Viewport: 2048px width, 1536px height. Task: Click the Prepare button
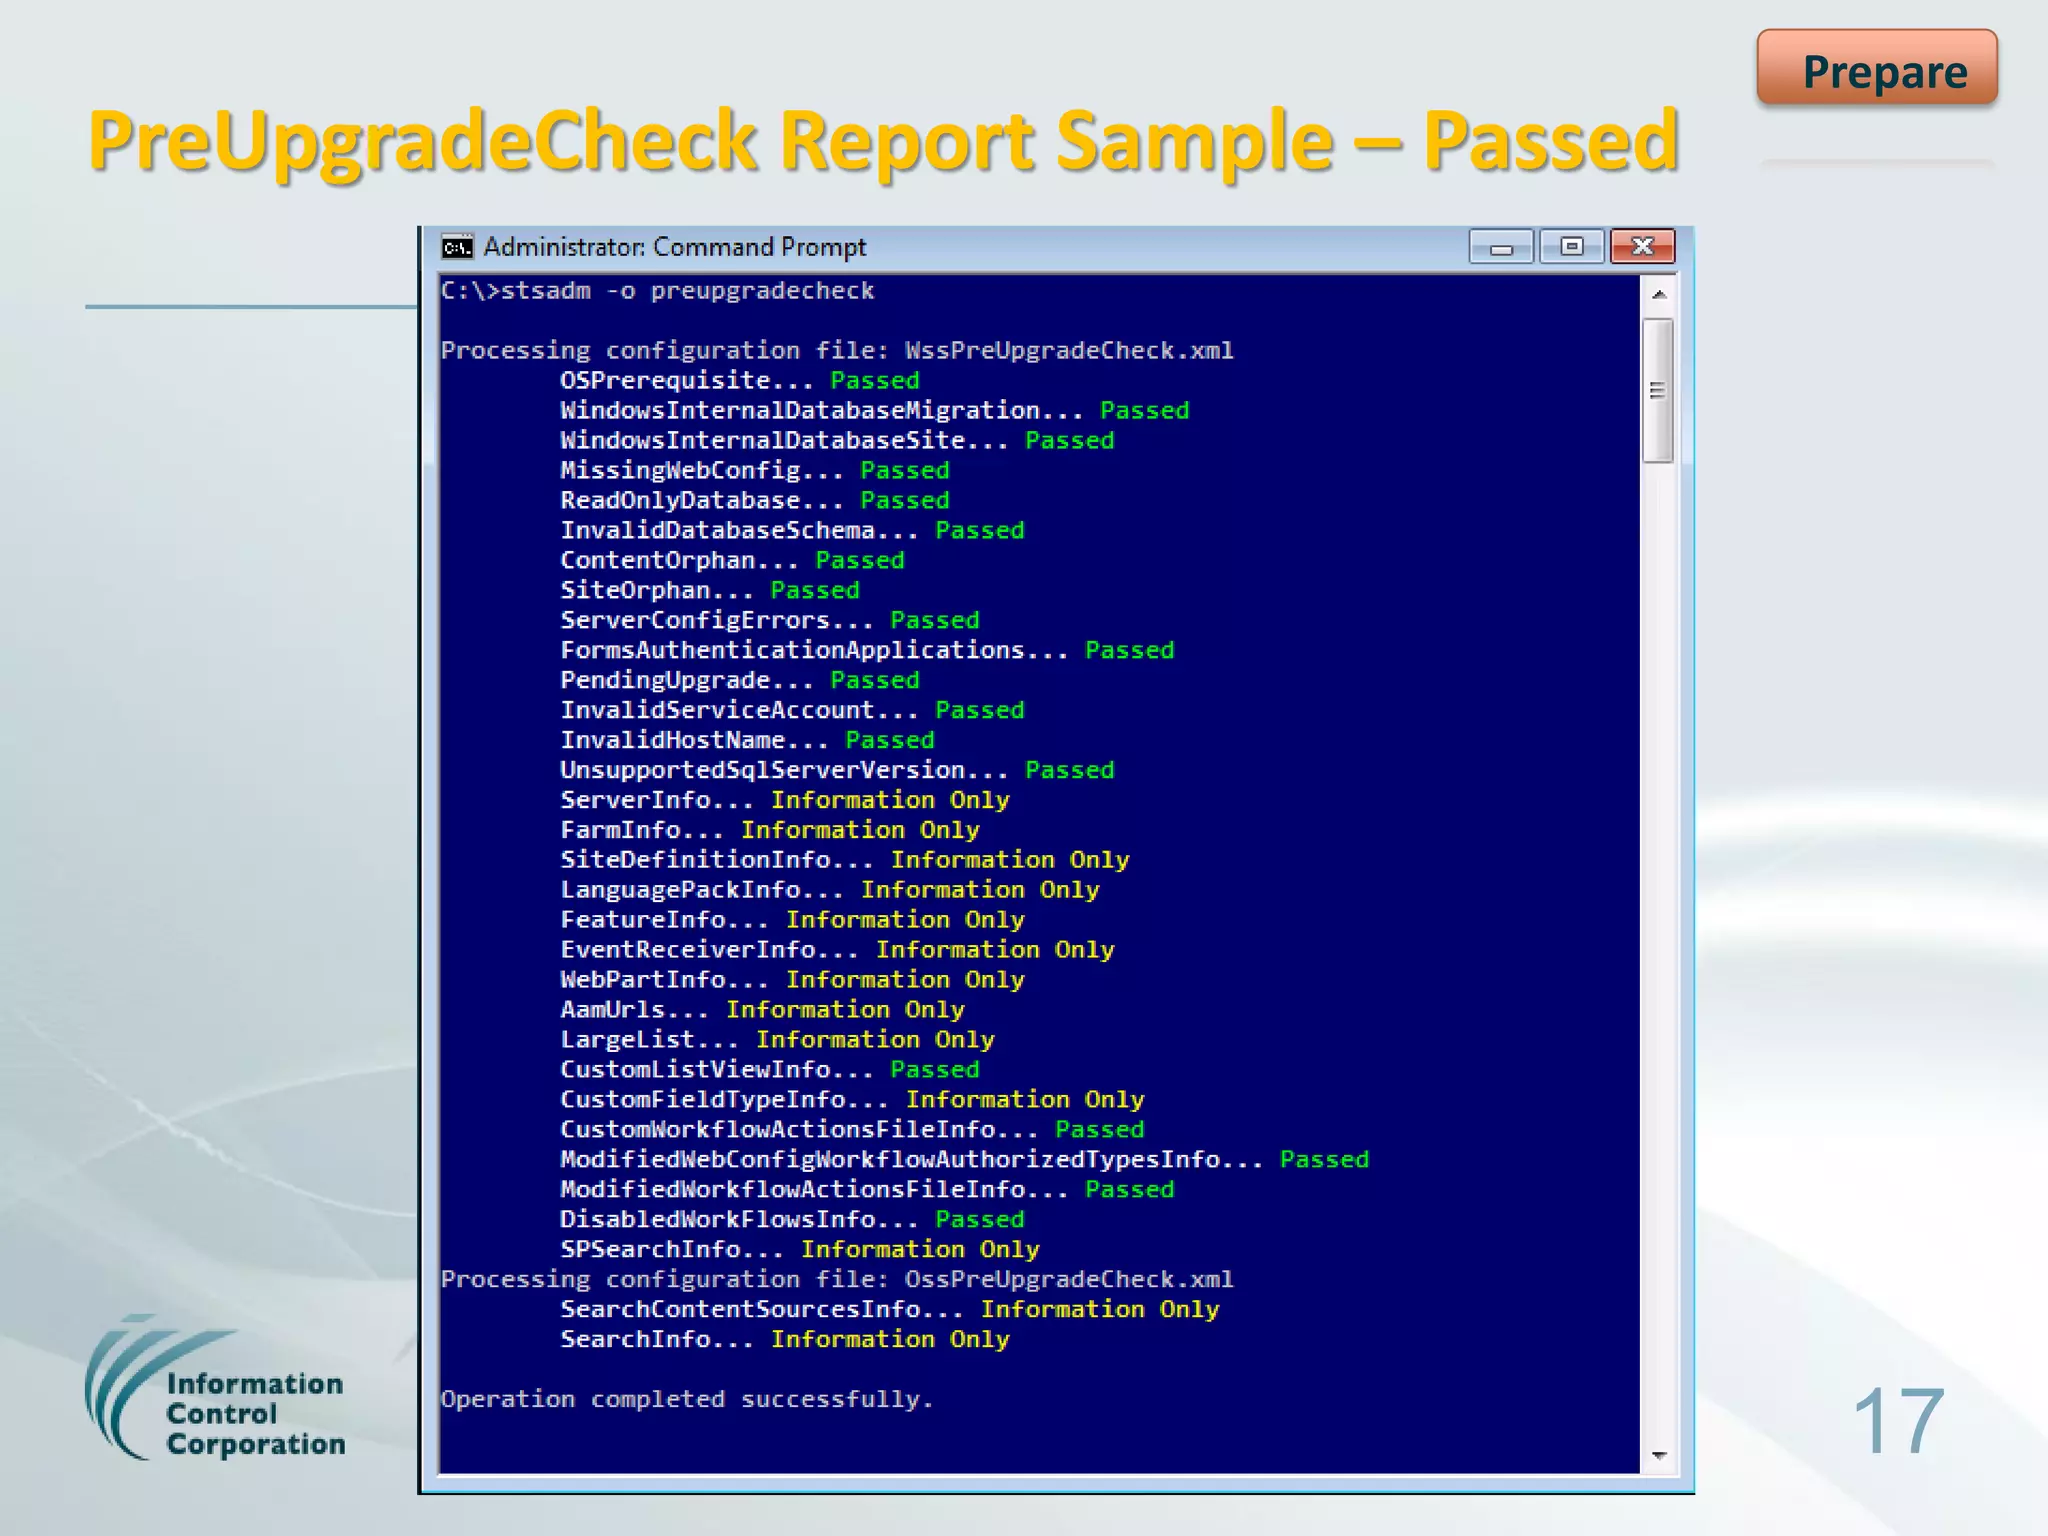pos(1877,68)
